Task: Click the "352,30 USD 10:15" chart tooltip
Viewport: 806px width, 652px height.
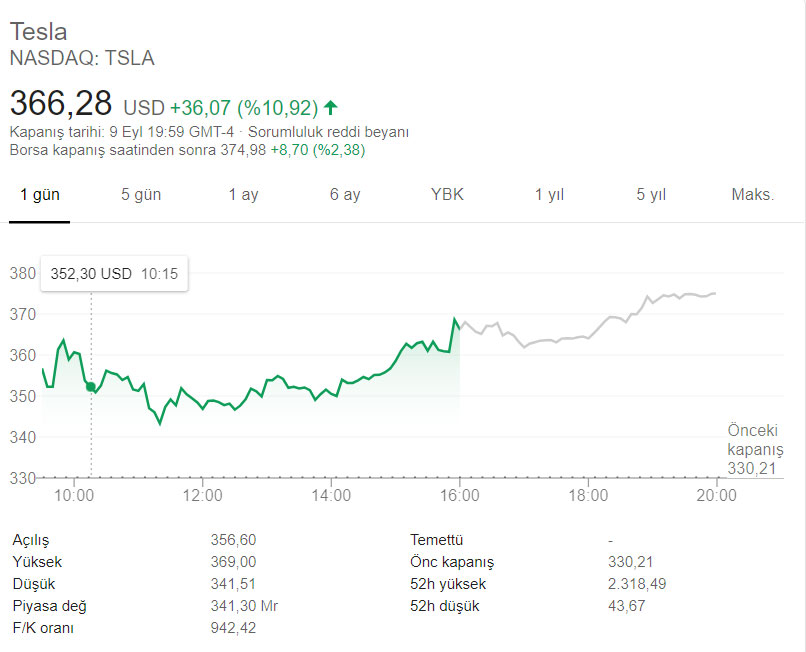Action: coord(115,273)
